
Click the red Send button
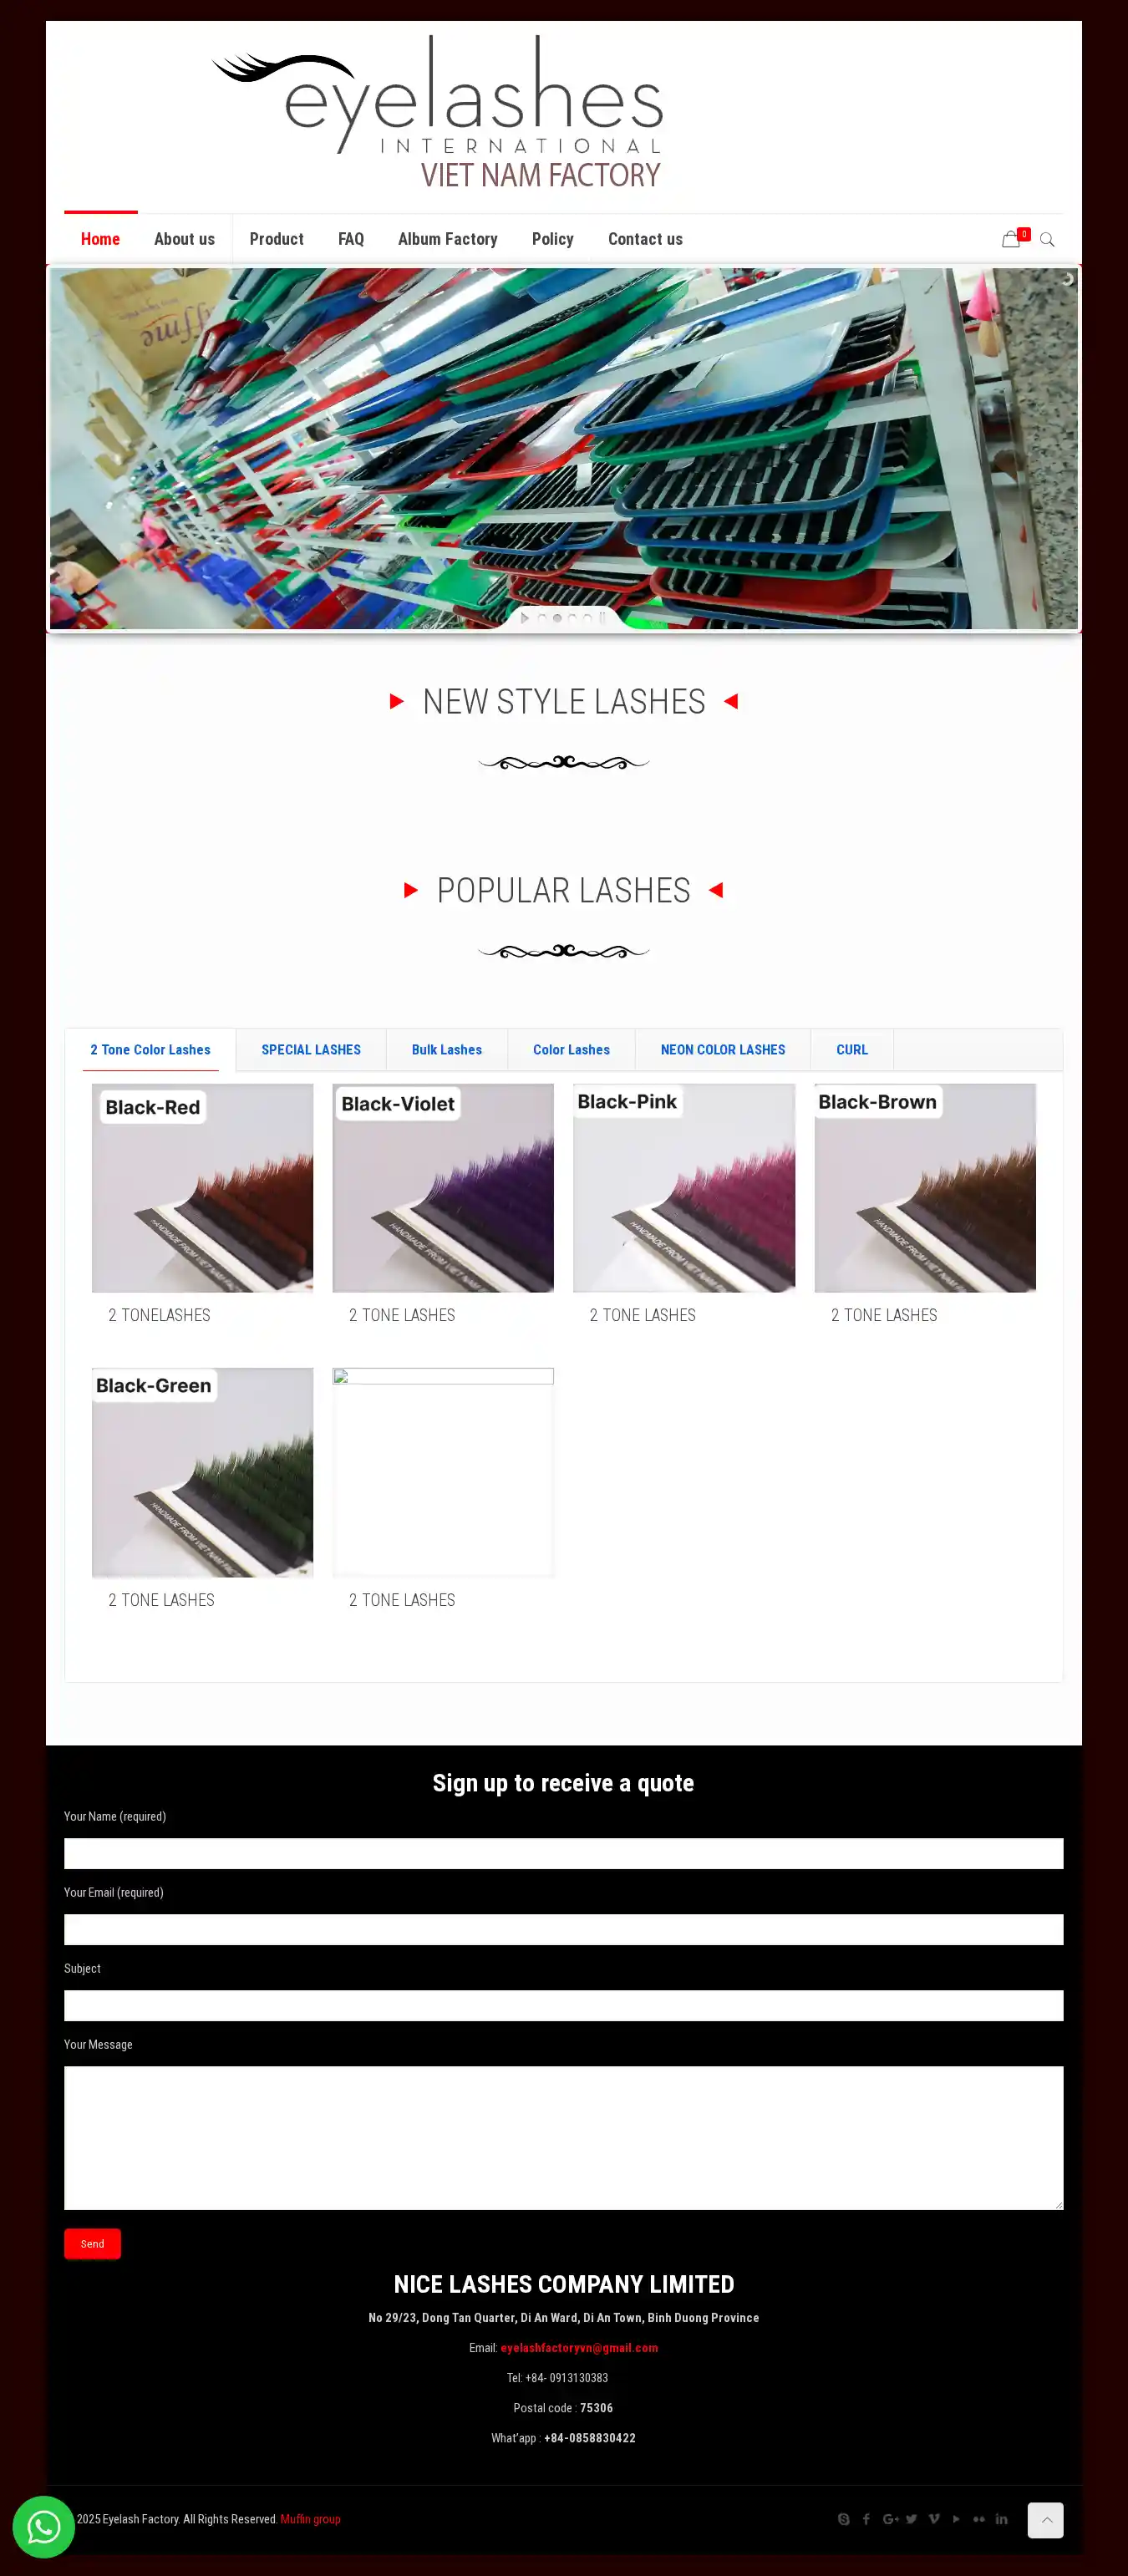click(92, 2244)
